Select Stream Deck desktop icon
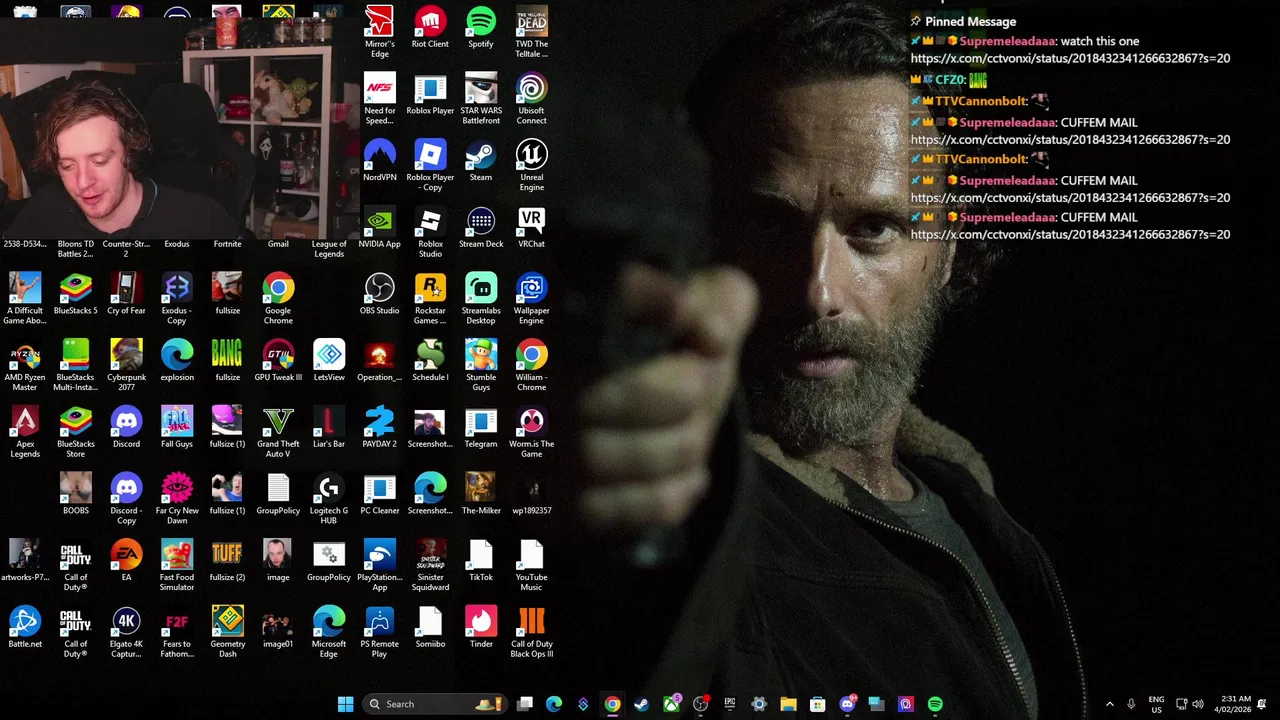The height and width of the screenshot is (720, 1280). (481, 227)
